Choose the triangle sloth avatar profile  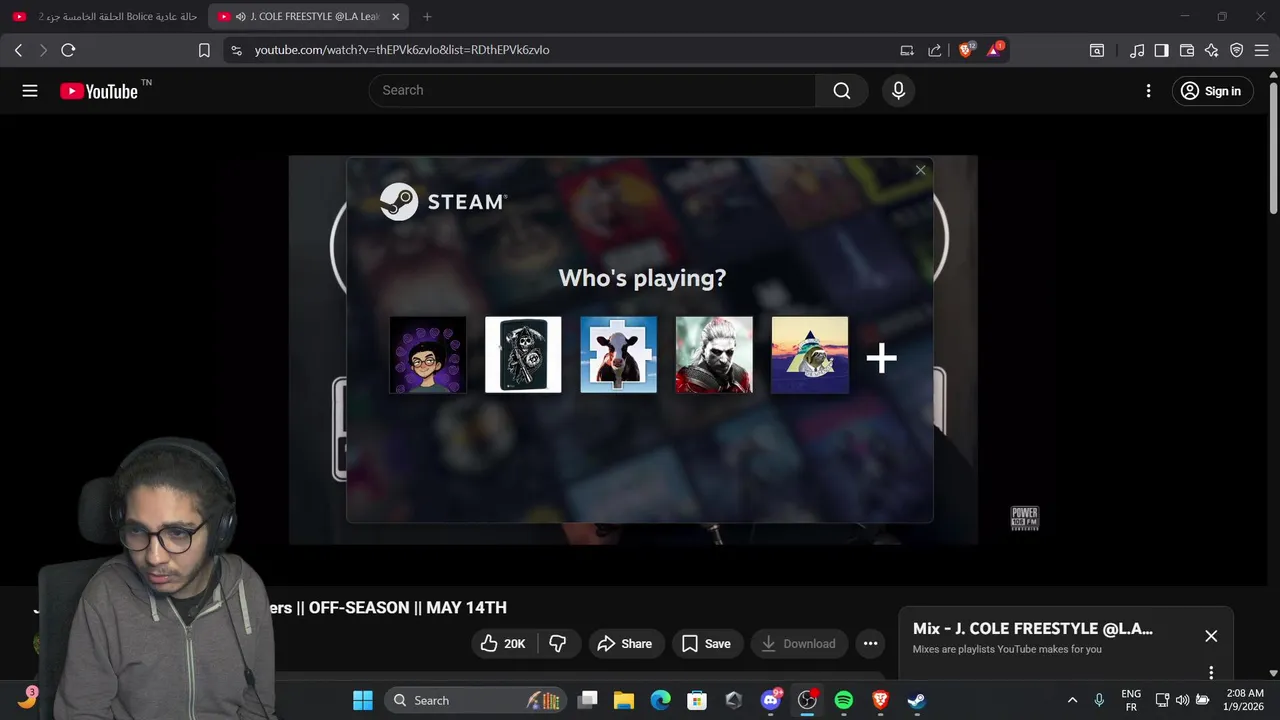(810, 355)
